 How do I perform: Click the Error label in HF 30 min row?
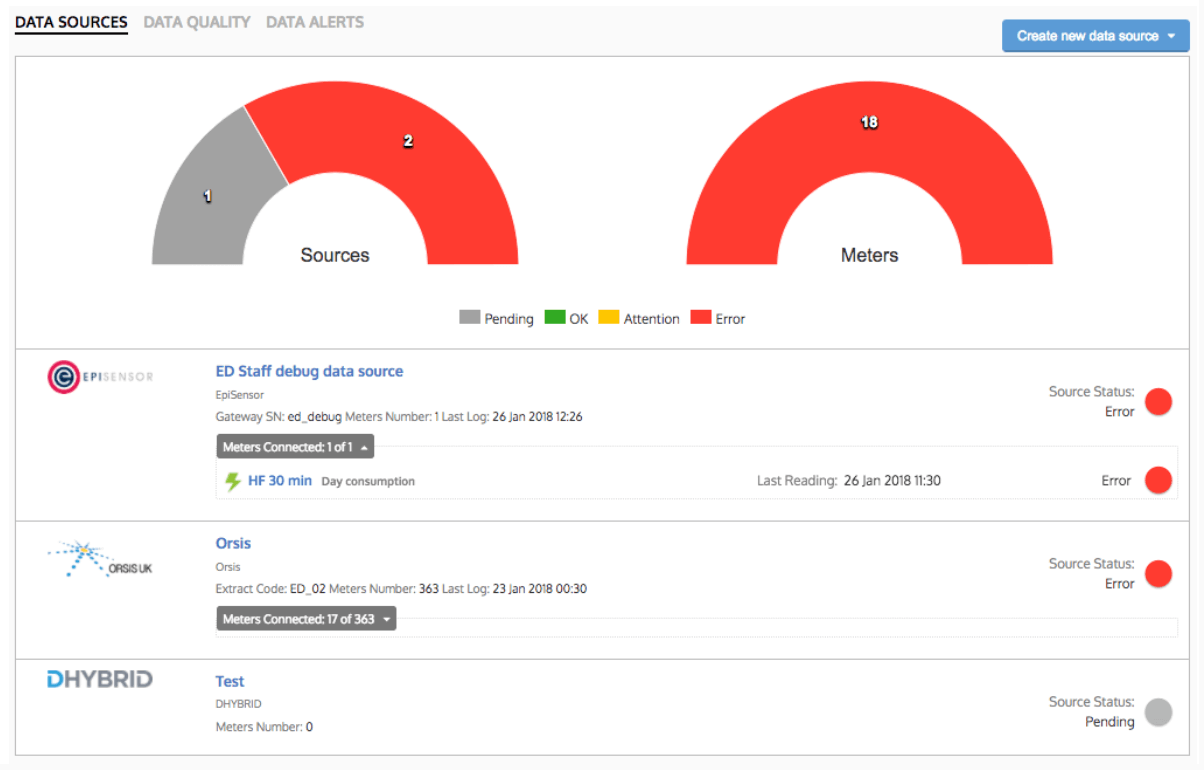tap(1116, 481)
